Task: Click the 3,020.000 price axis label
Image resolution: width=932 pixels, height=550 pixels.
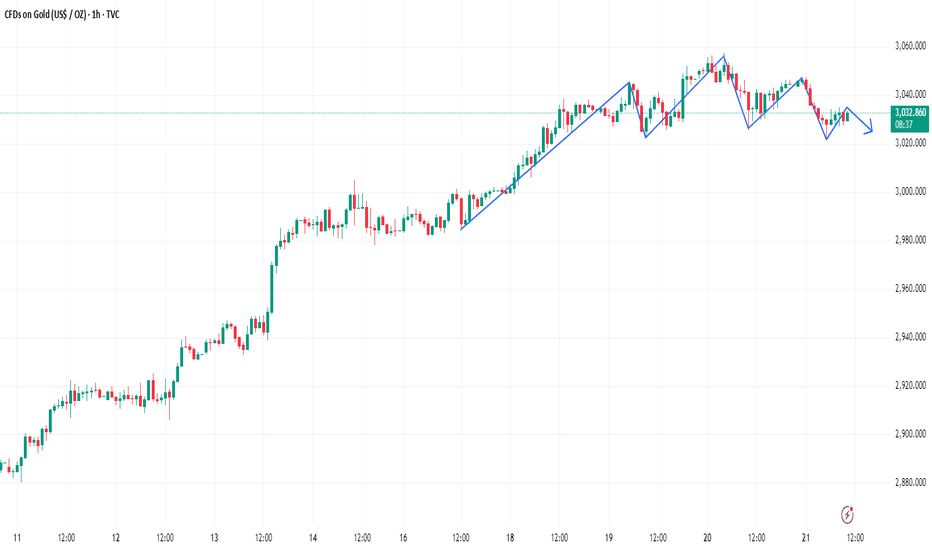Action: (911, 143)
